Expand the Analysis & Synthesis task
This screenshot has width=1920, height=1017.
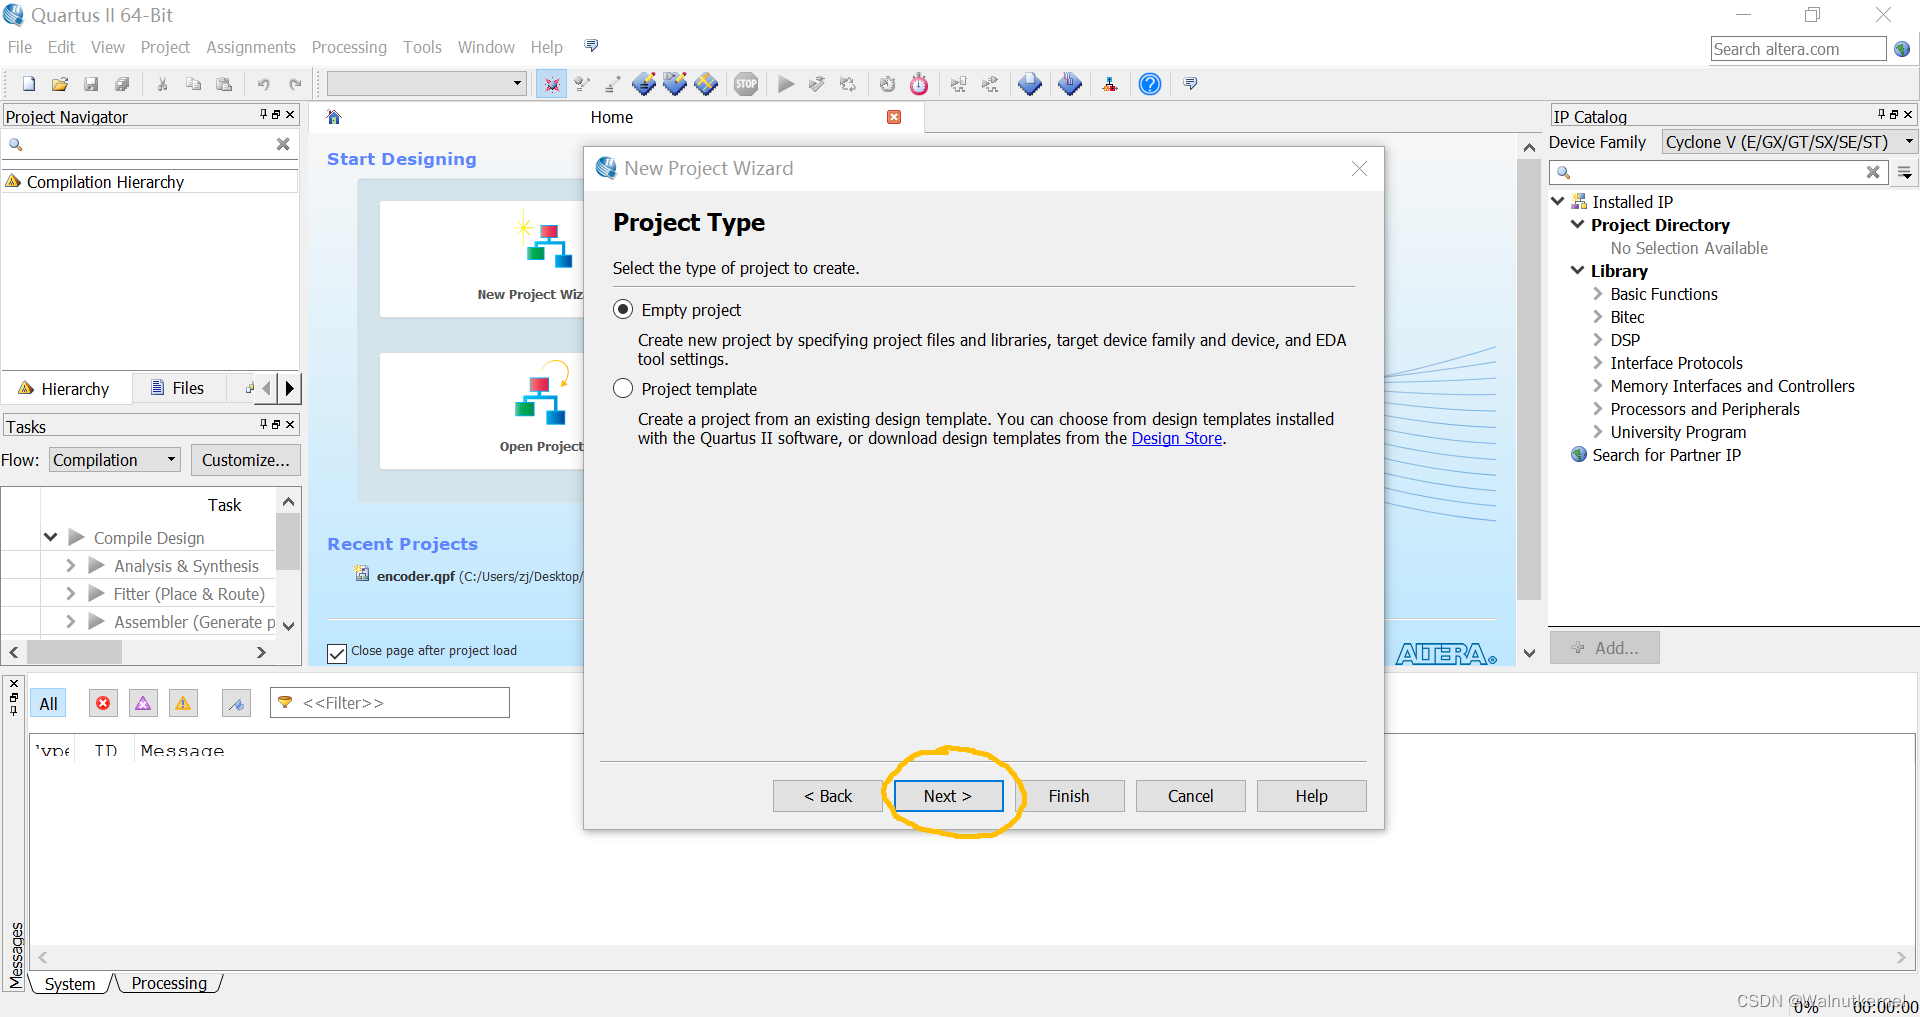[x=70, y=565]
